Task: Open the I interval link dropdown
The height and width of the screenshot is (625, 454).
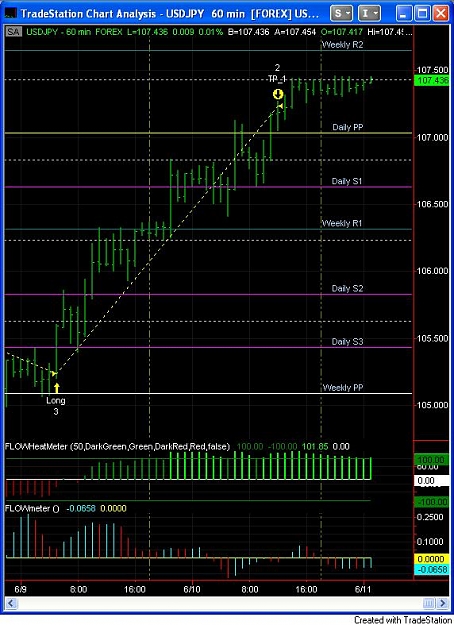Action: pos(369,14)
